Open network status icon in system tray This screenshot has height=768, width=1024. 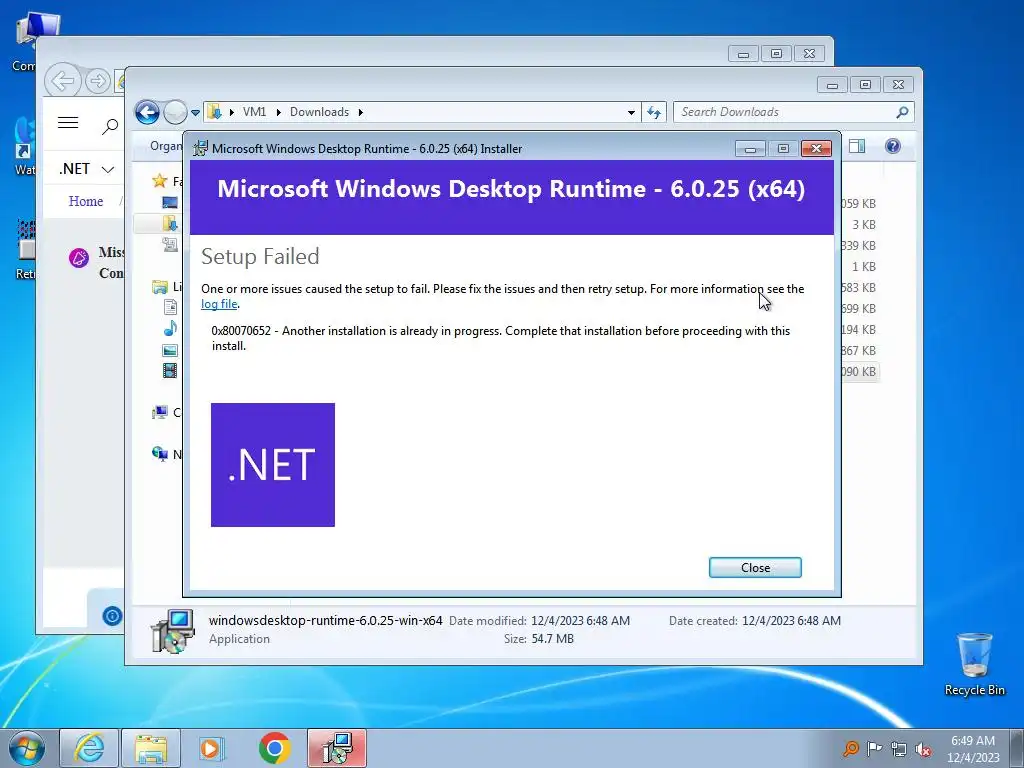tap(899, 749)
